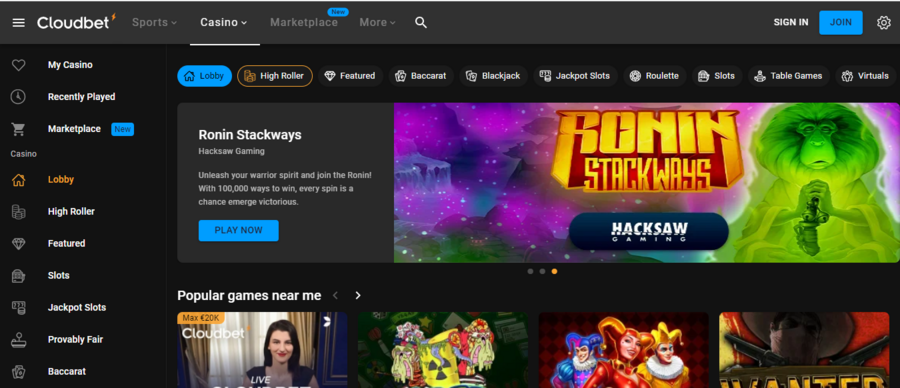Expand the Casino dropdown

[224, 22]
